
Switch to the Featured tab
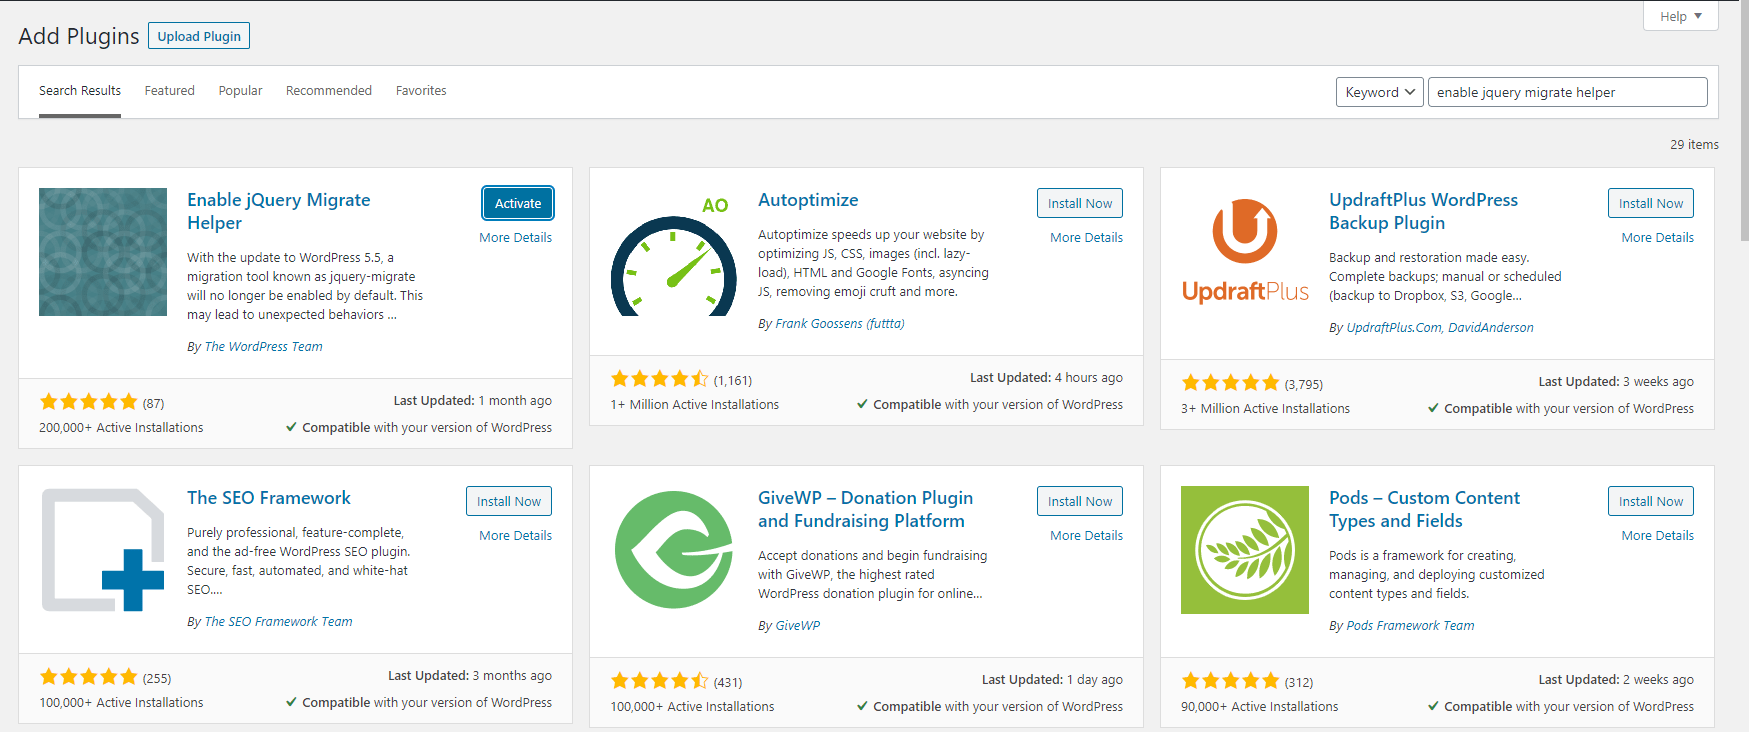(169, 91)
